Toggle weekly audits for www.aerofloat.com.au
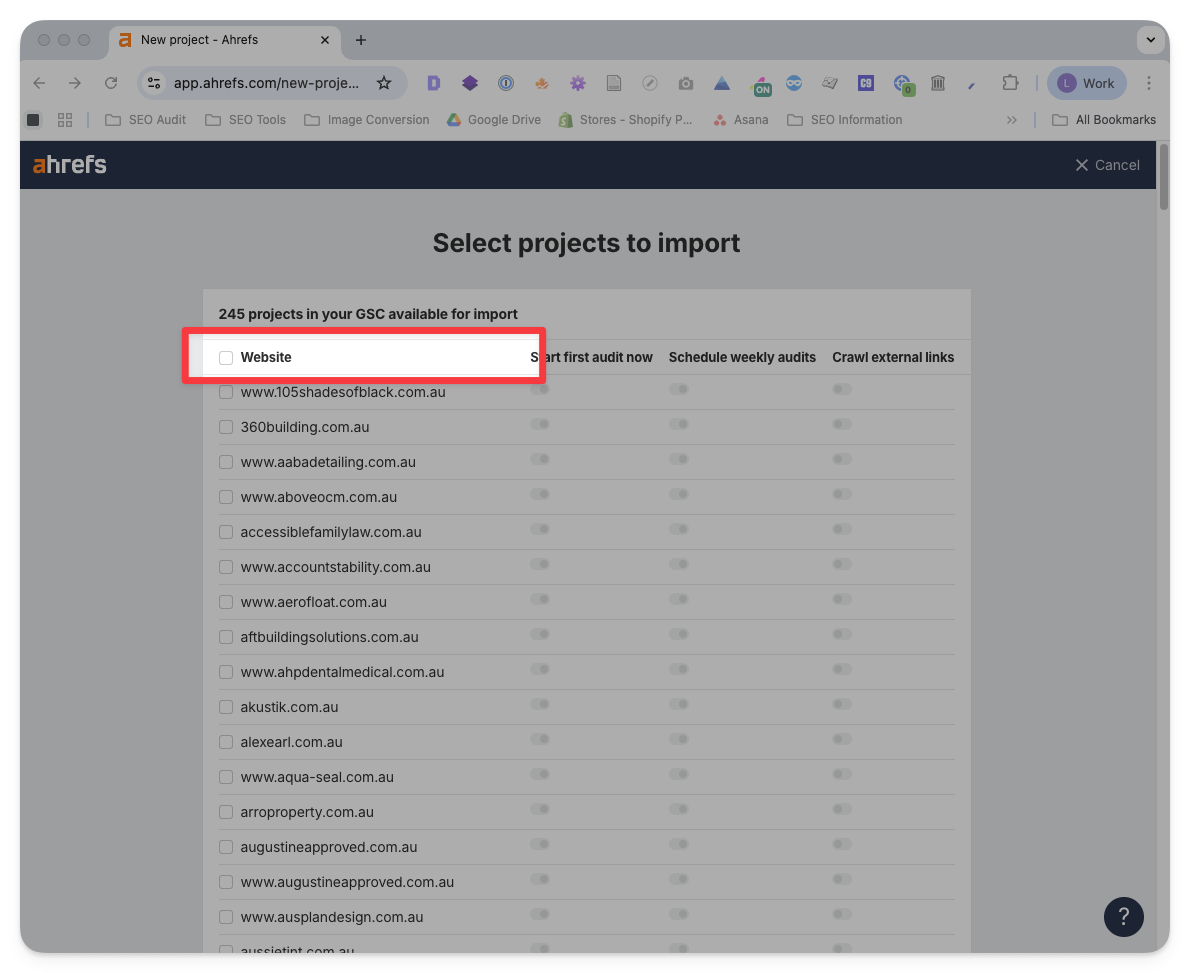Viewport: 1190px width, 973px height. pyautogui.click(x=679, y=600)
